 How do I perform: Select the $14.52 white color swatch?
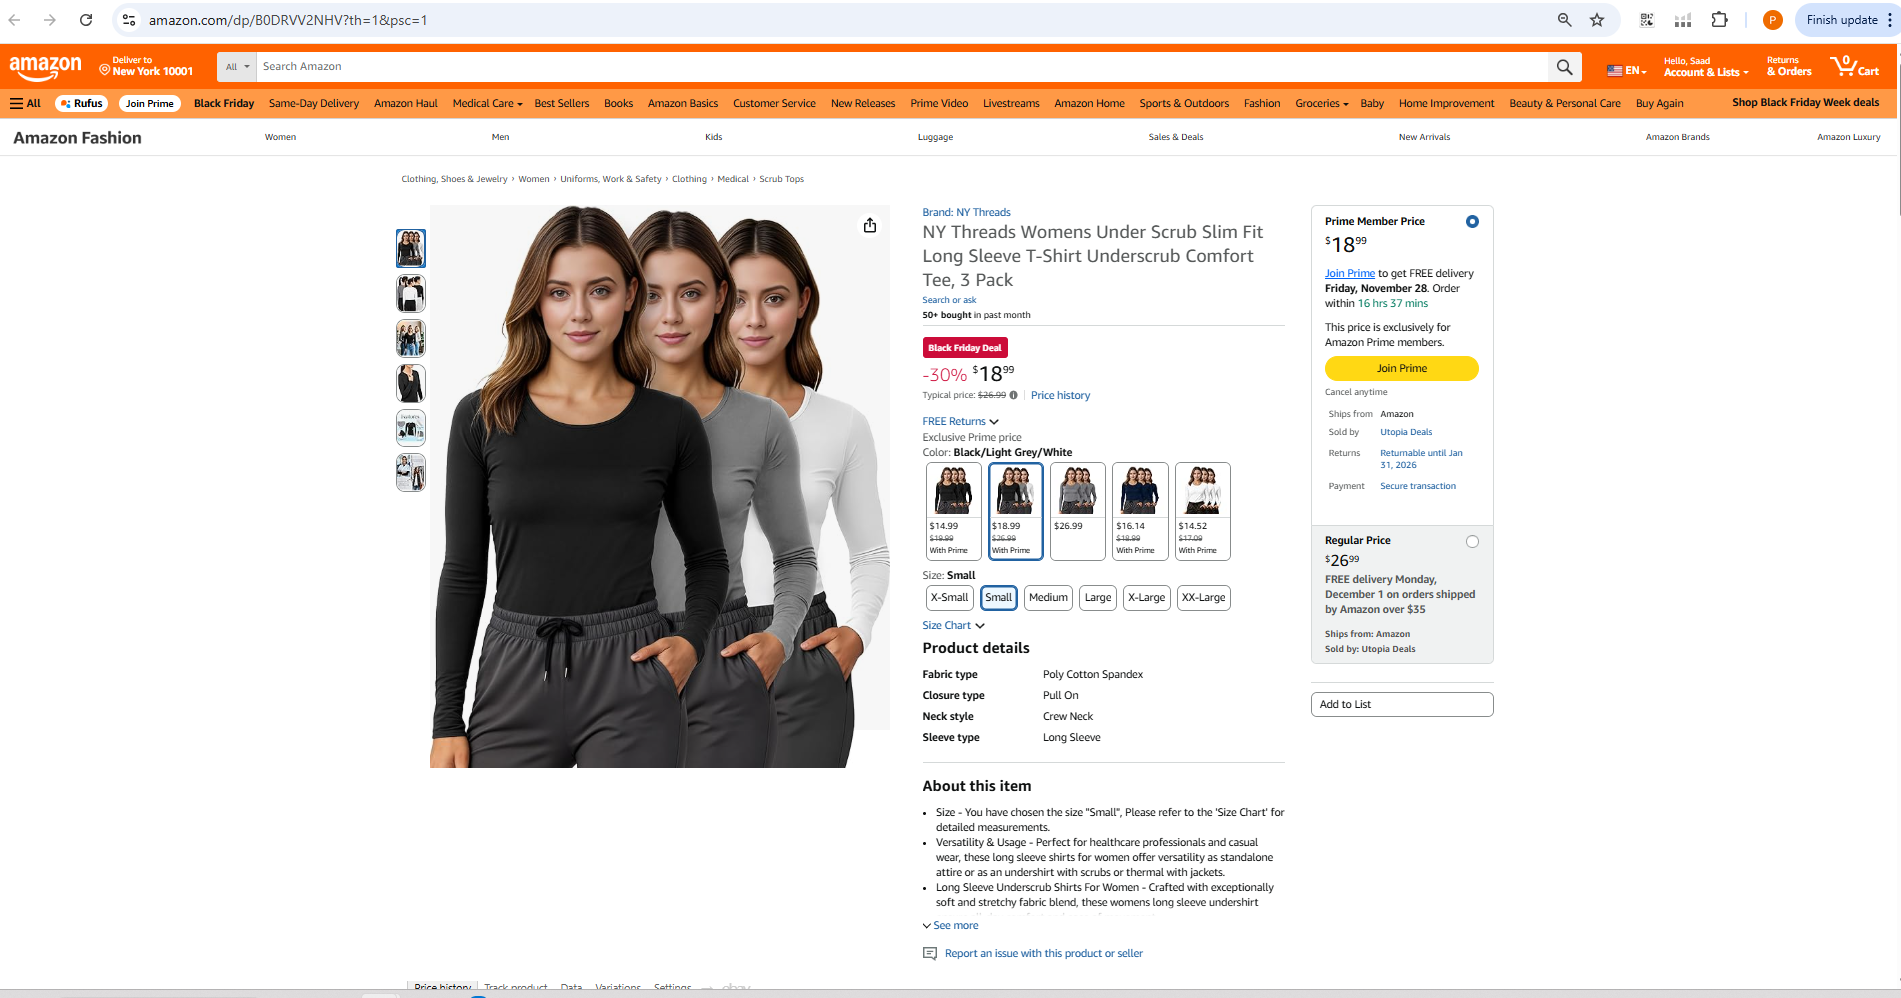(1202, 511)
